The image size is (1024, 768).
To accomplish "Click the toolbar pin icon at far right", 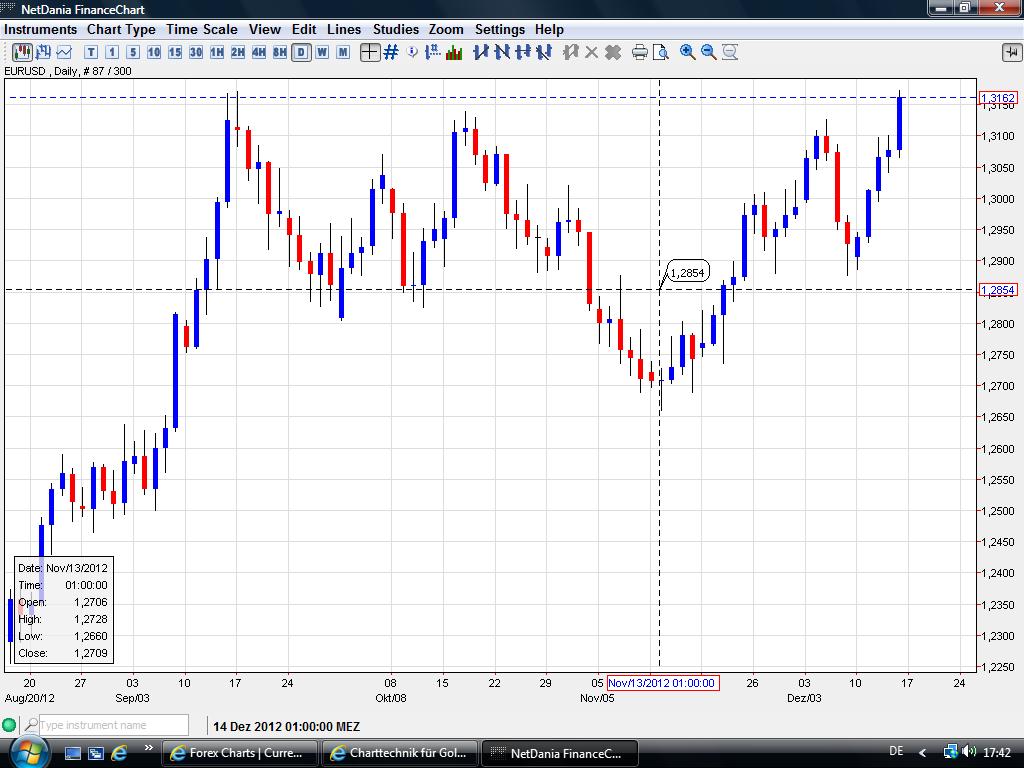I will point(1011,52).
